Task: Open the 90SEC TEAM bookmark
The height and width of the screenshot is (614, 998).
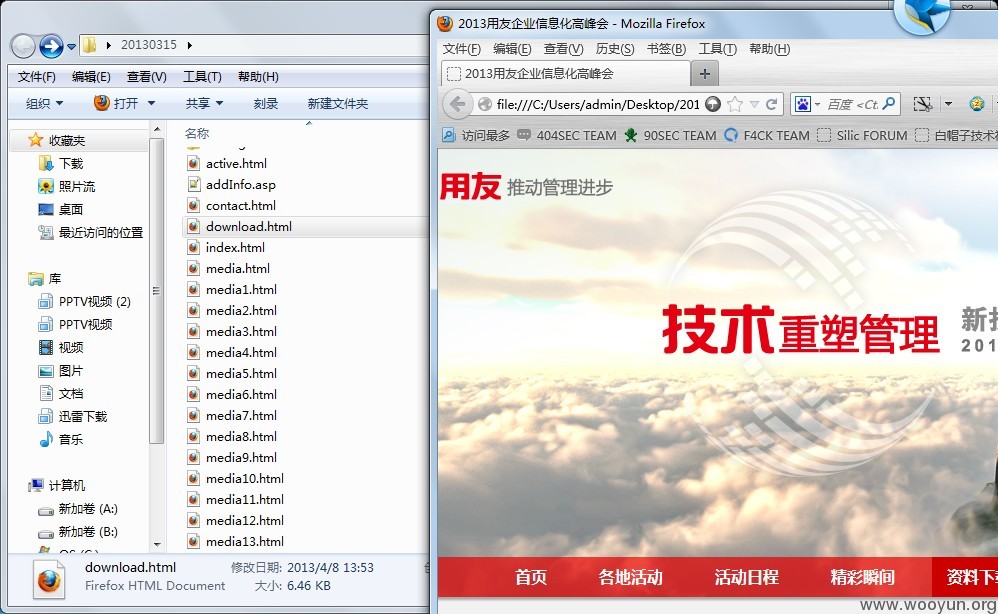Action: [x=670, y=136]
